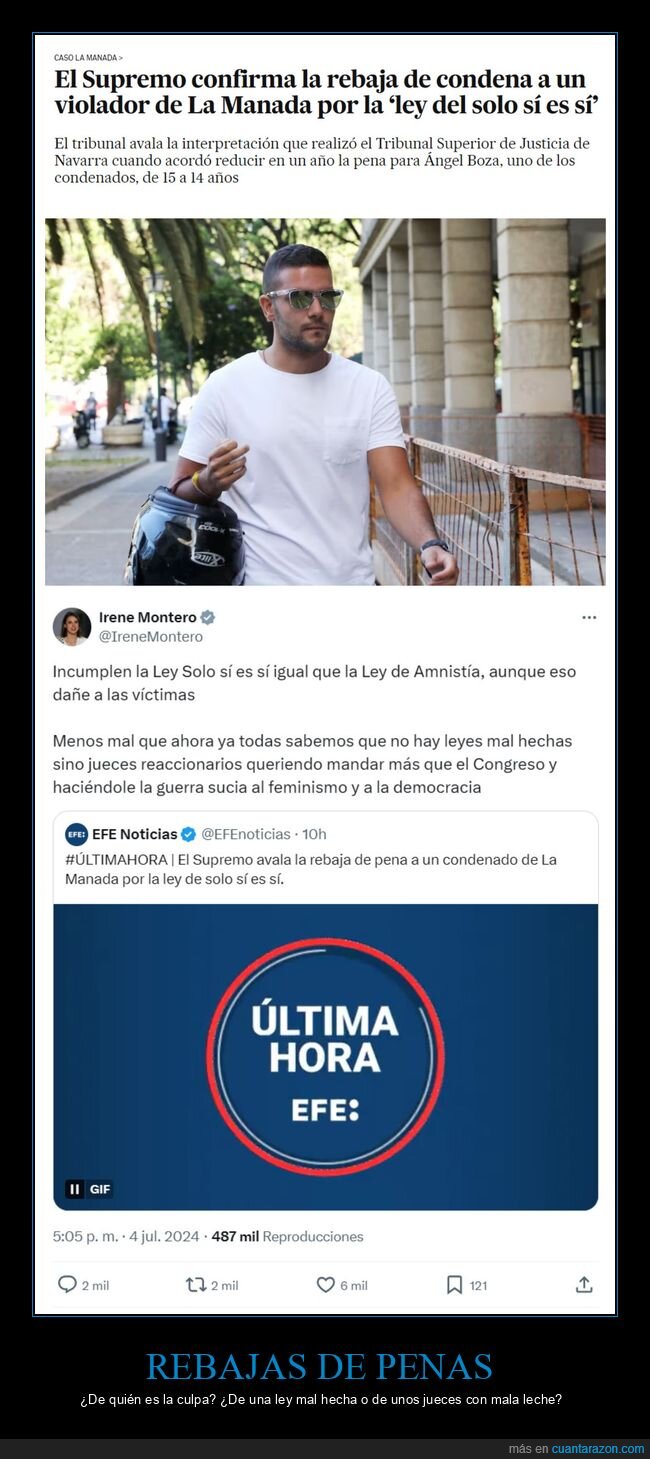Screen dimensions: 650x1459
Task: Click Irene Montero's profile avatar
Action: coord(72,626)
